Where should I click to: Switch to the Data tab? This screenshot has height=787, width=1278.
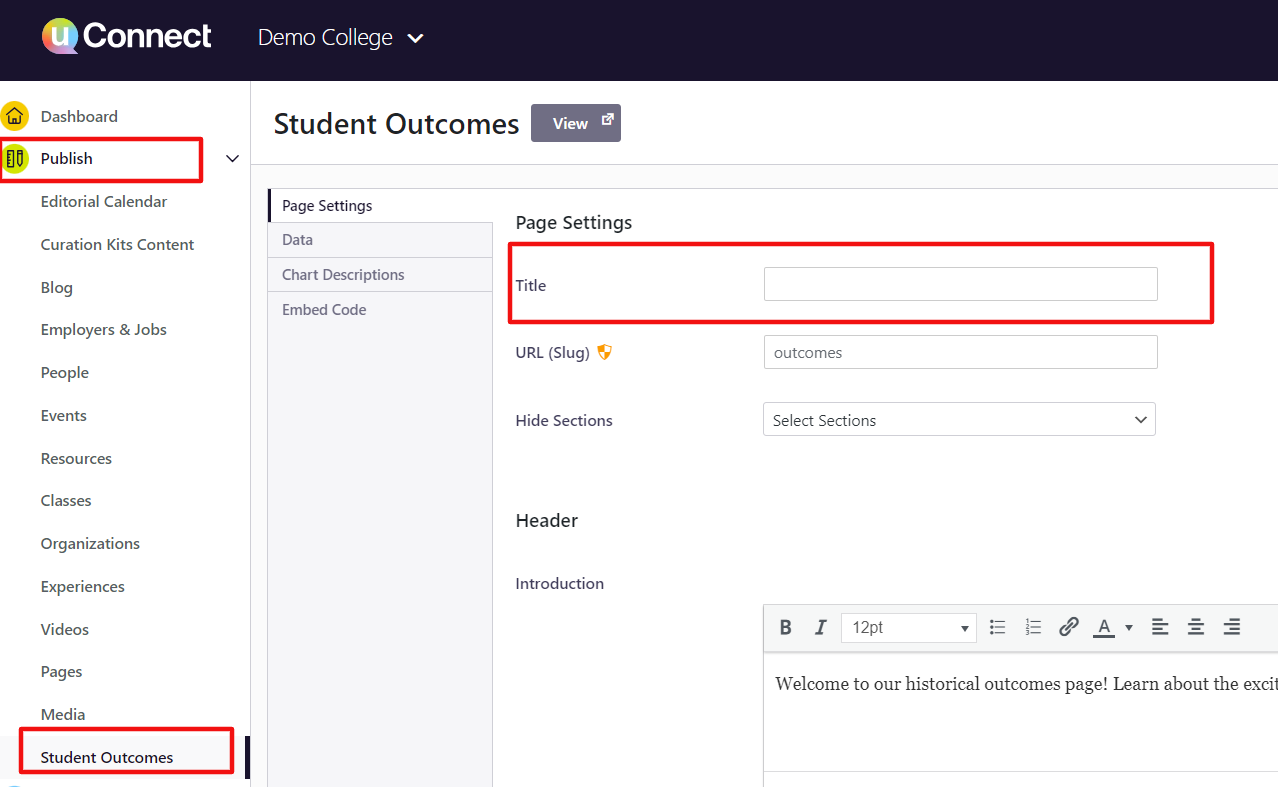click(x=298, y=240)
